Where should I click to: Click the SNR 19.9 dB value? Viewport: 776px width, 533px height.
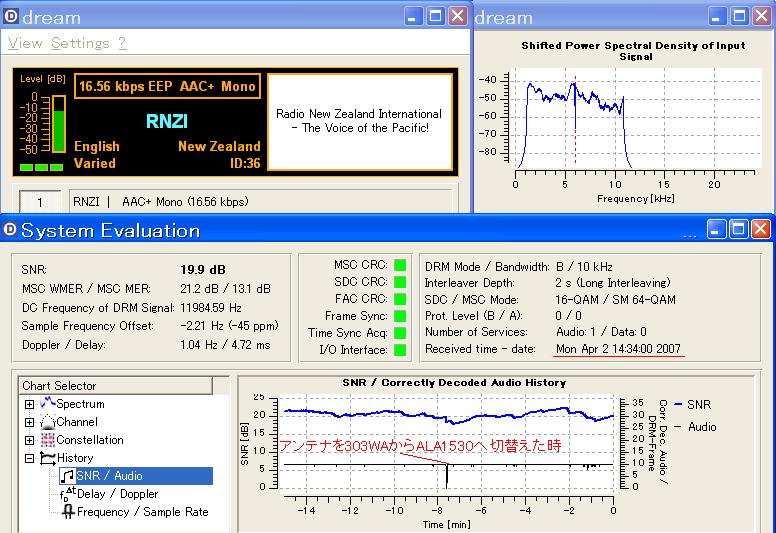coord(203,270)
